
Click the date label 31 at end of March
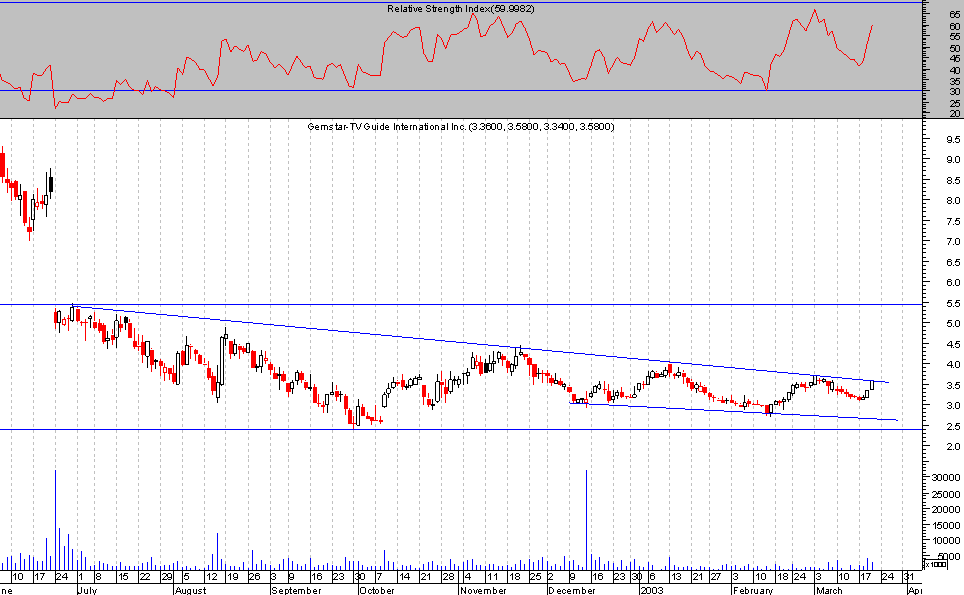909,577
